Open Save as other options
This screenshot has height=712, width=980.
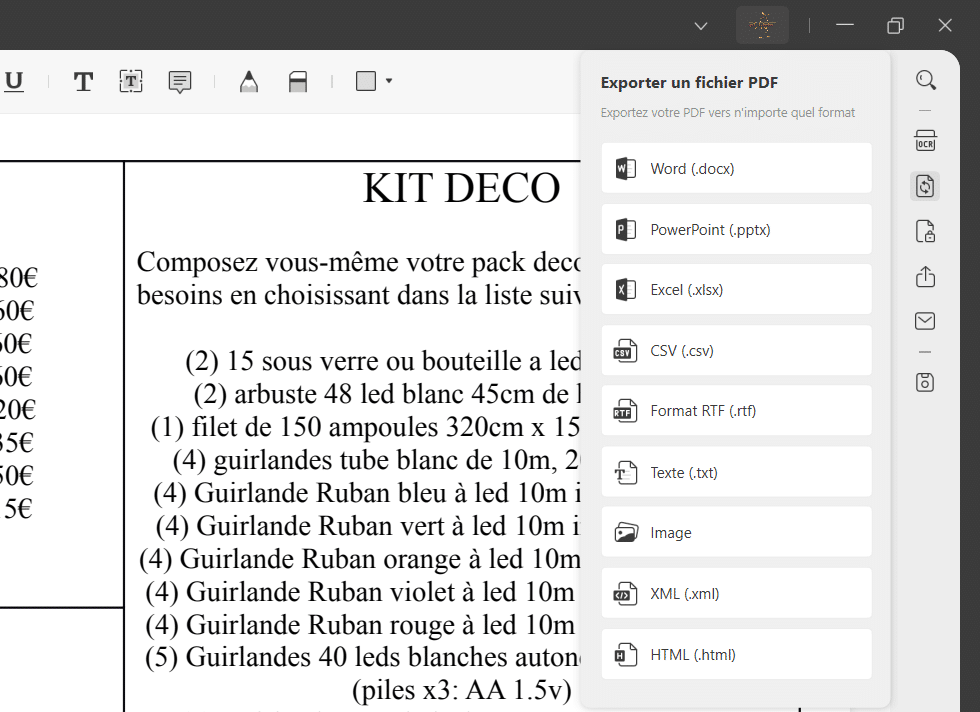926,382
